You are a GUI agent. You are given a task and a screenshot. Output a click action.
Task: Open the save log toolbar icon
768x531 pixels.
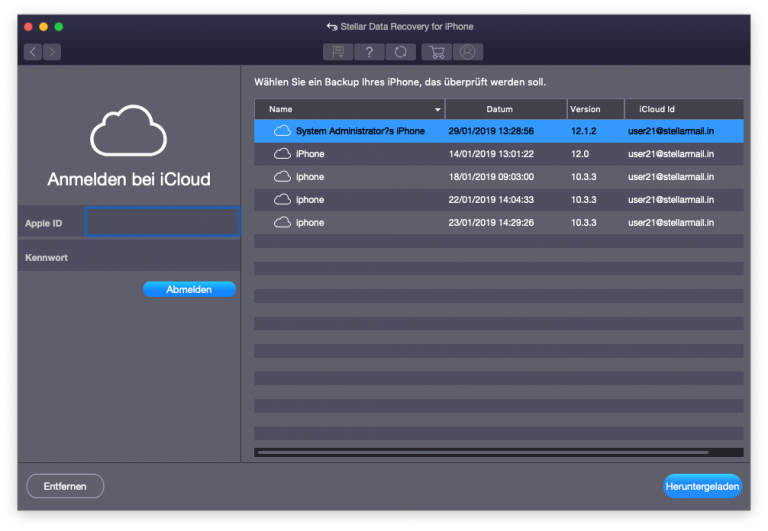point(338,52)
